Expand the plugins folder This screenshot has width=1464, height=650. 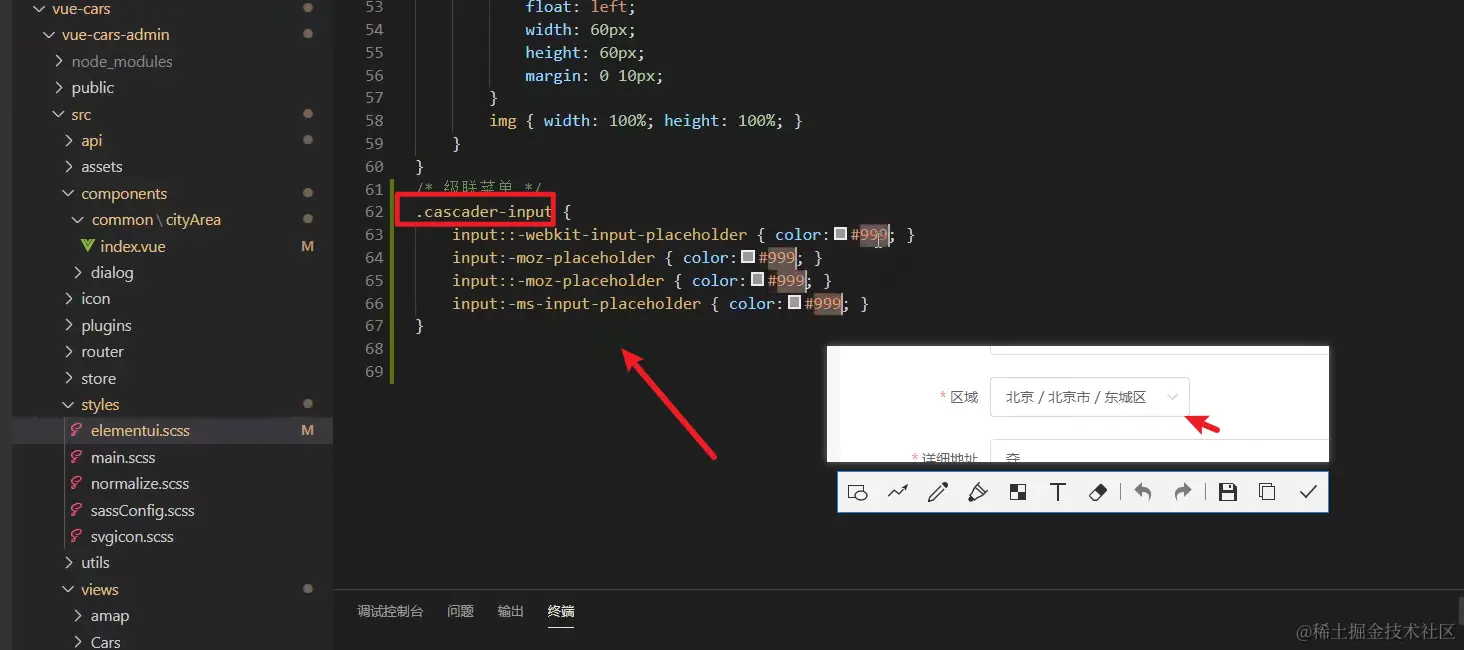click(x=69, y=325)
